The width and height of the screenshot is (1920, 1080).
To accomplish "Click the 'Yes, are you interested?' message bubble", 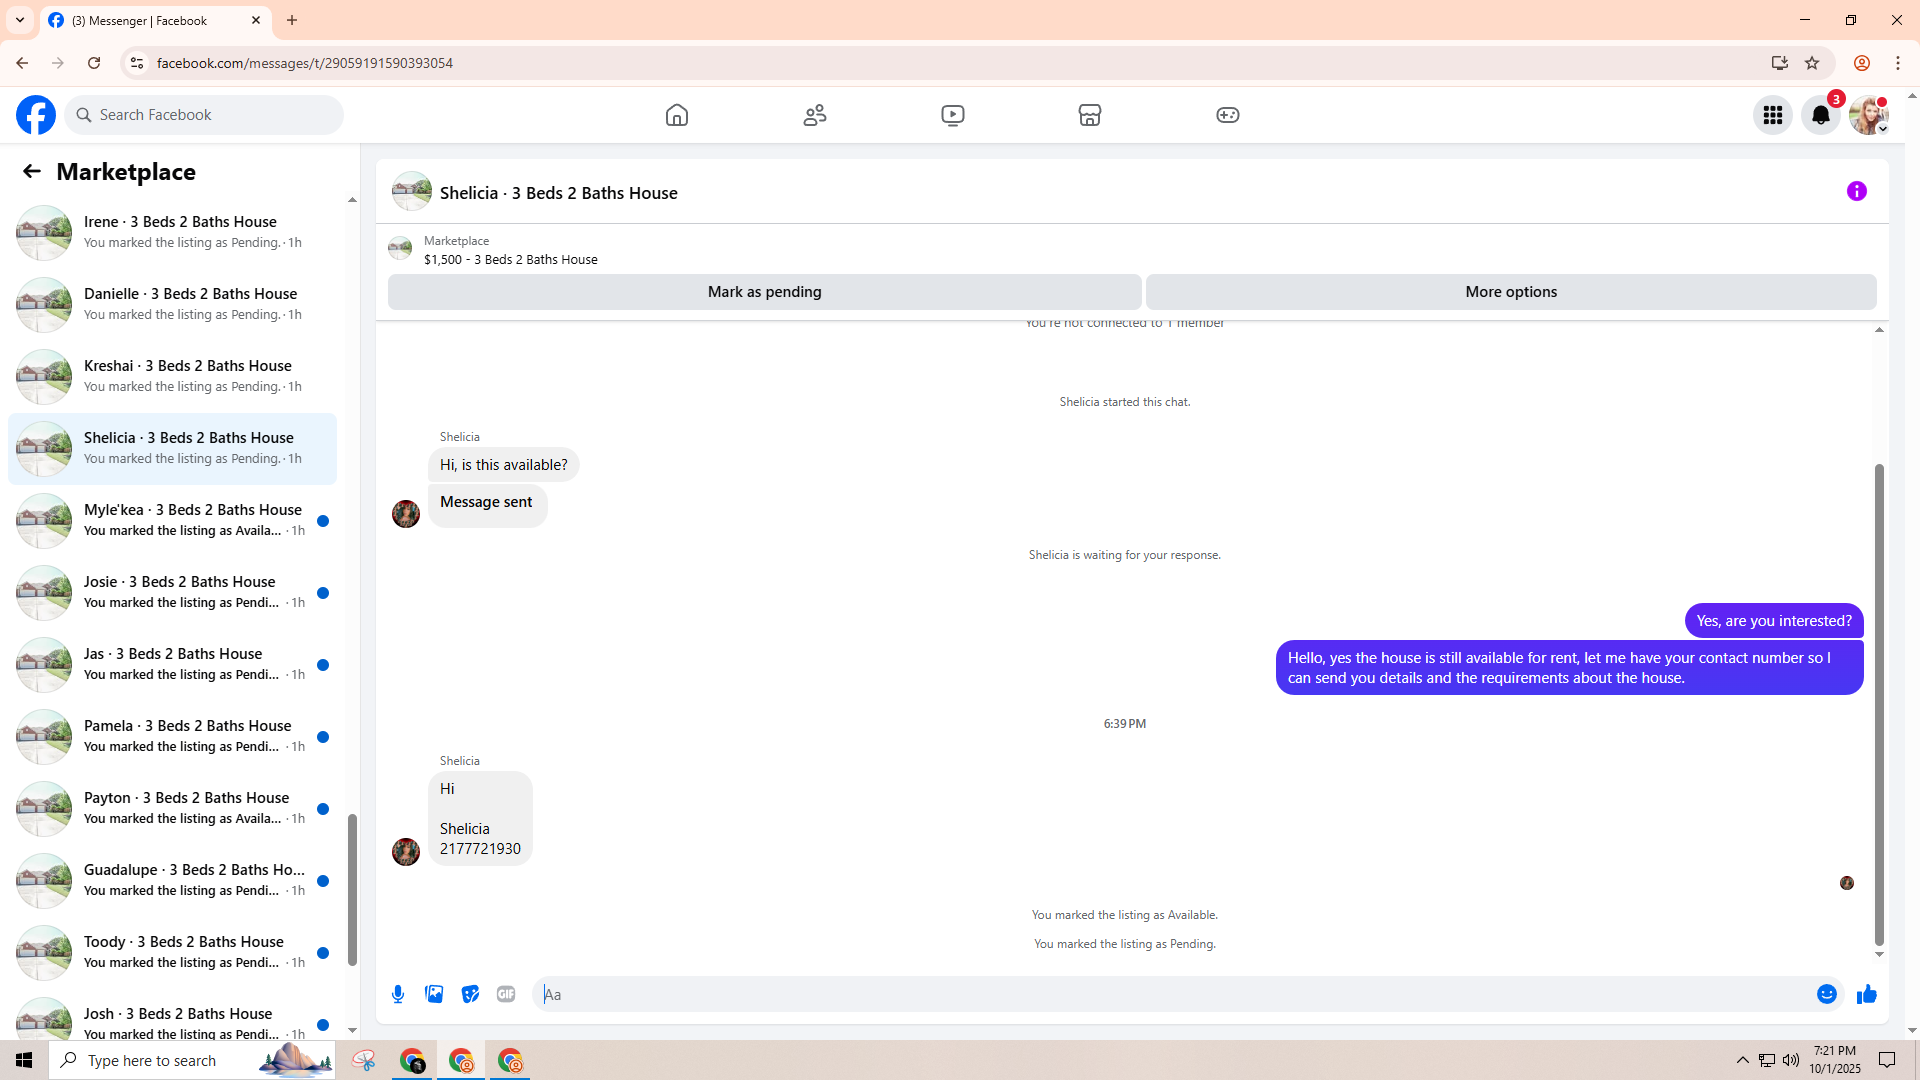I will 1774,621.
